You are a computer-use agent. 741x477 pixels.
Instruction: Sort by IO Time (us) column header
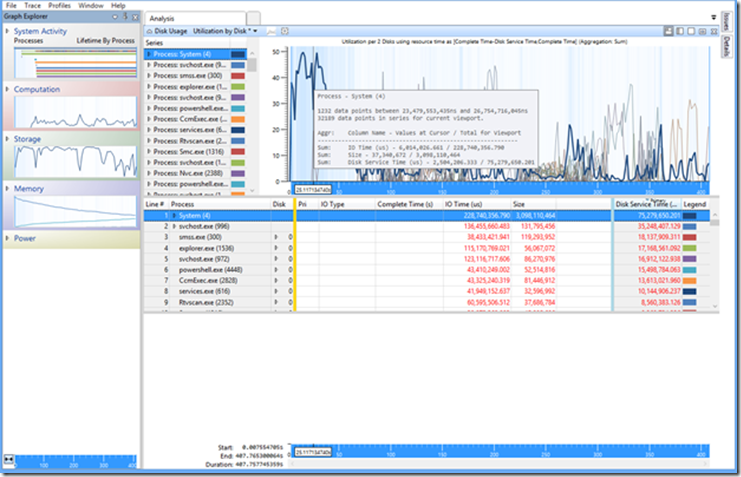[464, 204]
